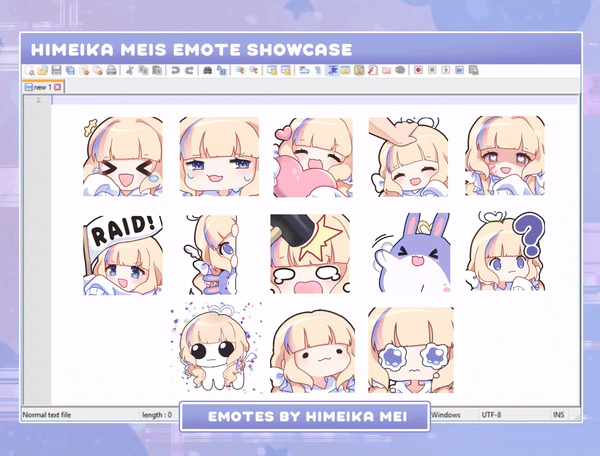
Task: Save the document with the floppy icon
Action: click(56, 71)
